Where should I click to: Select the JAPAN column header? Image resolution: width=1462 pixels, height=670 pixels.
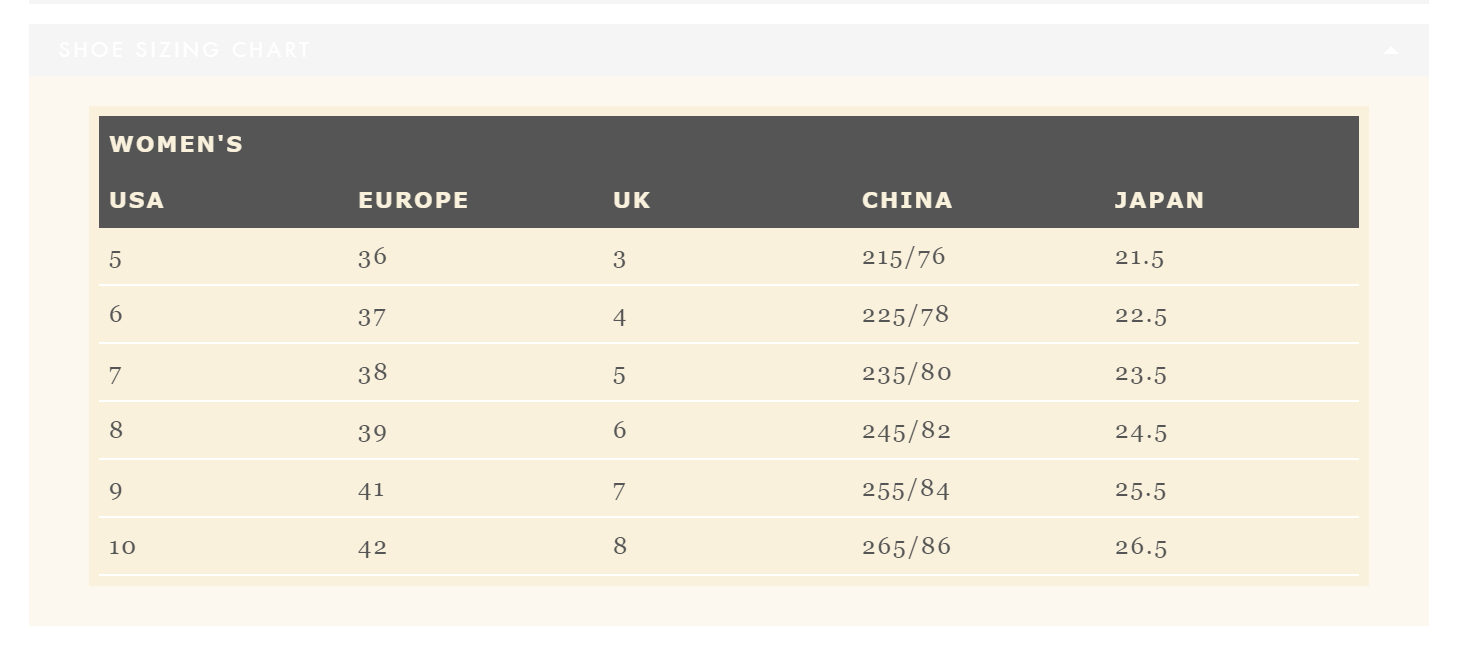(1159, 200)
